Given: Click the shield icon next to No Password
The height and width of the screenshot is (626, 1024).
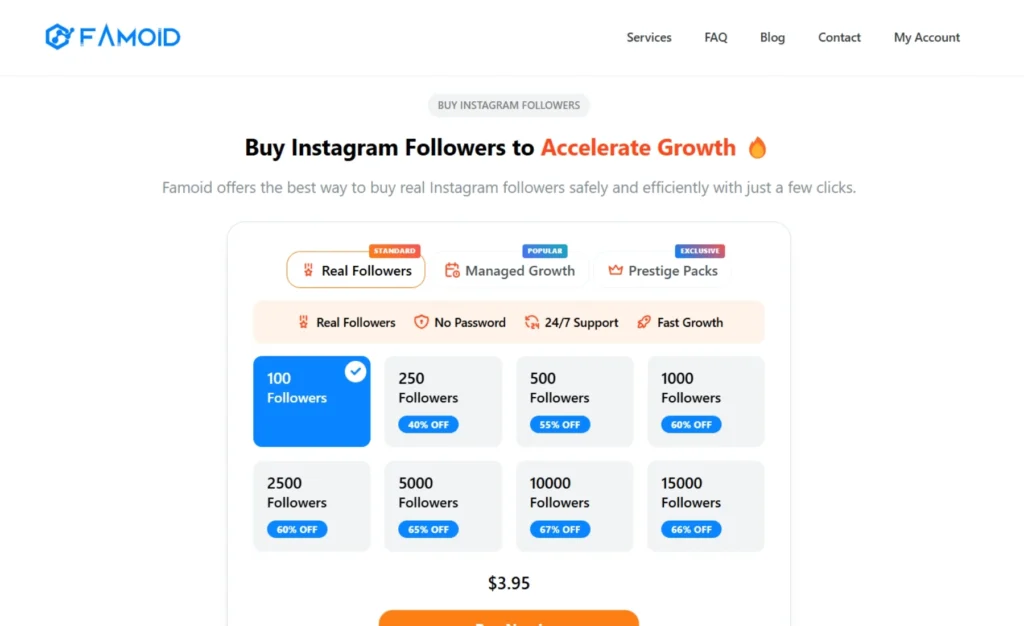Looking at the screenshot, I should (x=421, y=322).
